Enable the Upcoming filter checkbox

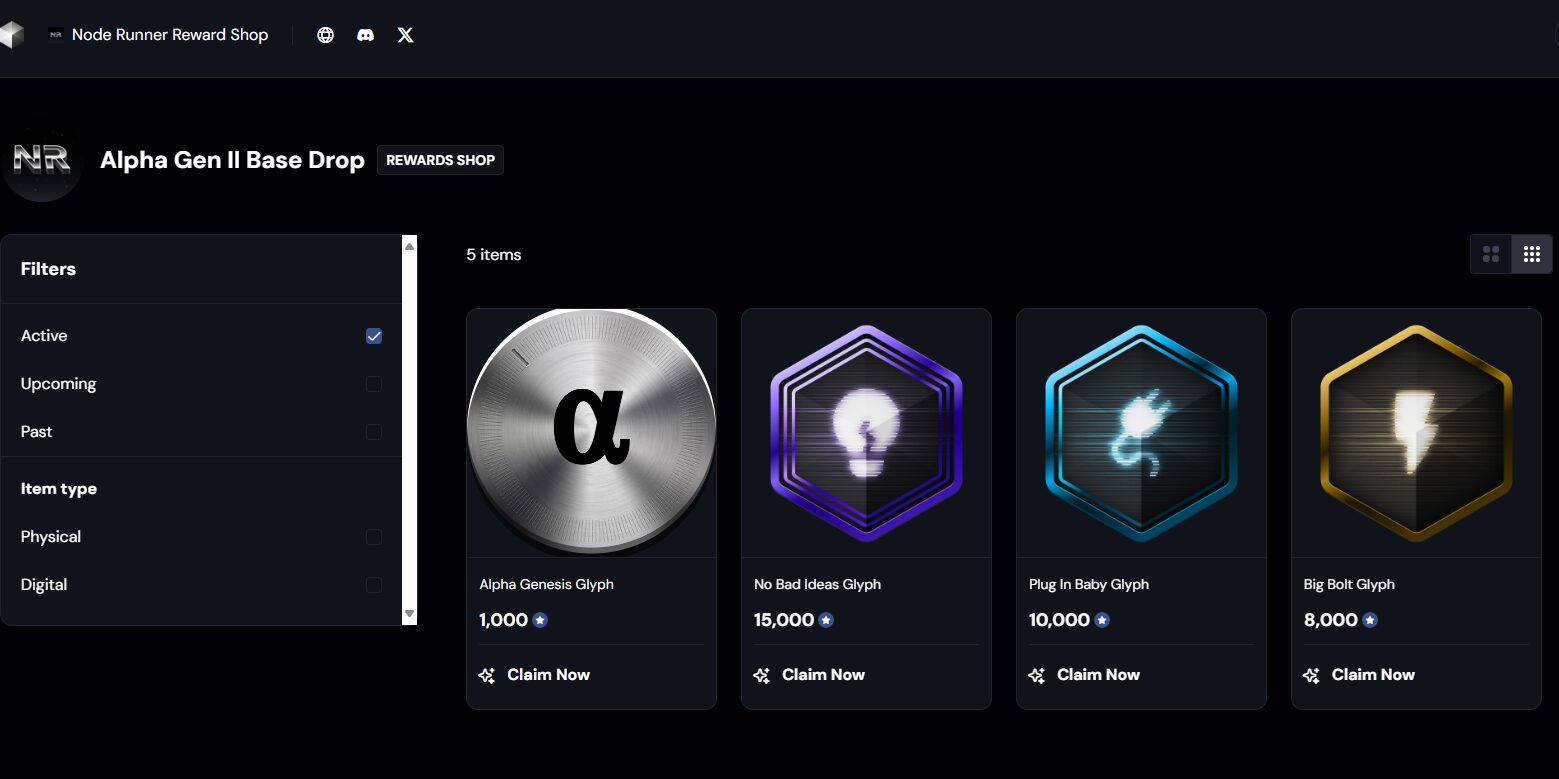pos(374,384)
